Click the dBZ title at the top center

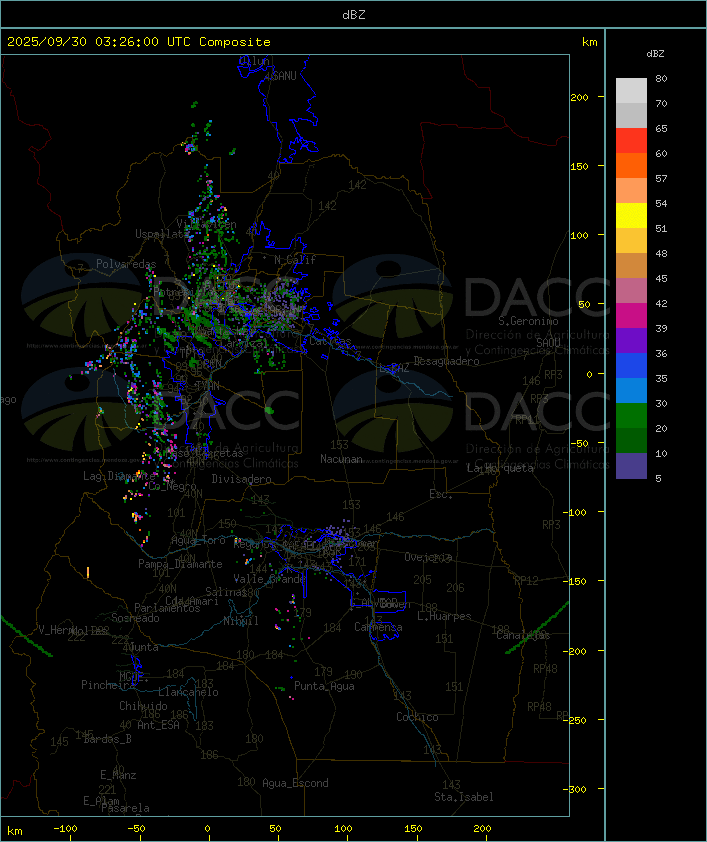(x=354, y=15)
